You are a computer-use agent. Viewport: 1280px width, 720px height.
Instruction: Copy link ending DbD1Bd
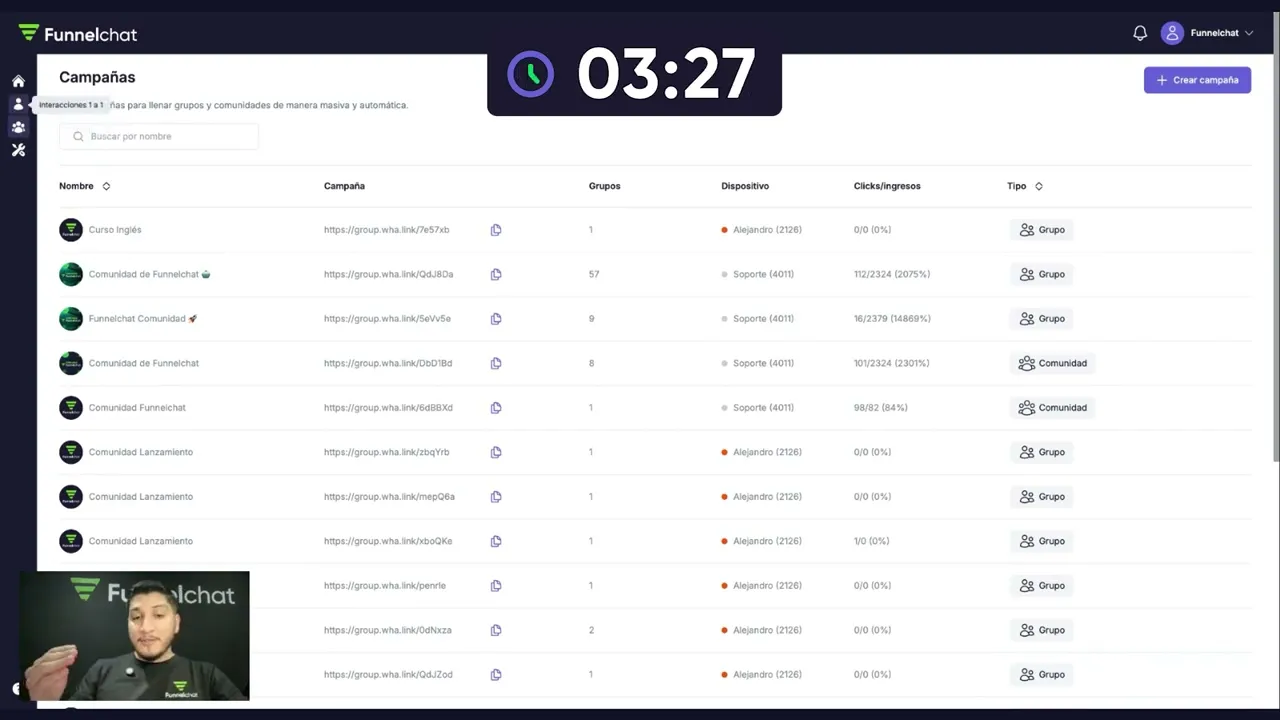point(496,363)
